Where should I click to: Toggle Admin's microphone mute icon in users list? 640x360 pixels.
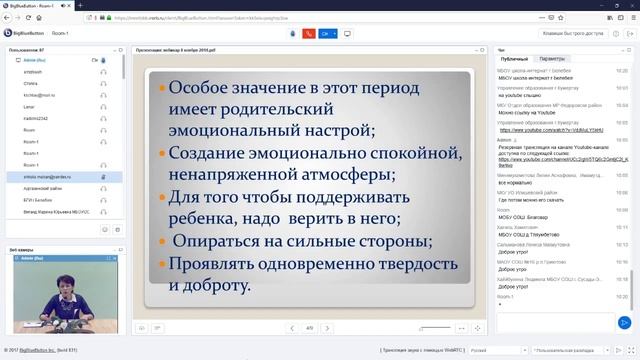click(103, 60)
